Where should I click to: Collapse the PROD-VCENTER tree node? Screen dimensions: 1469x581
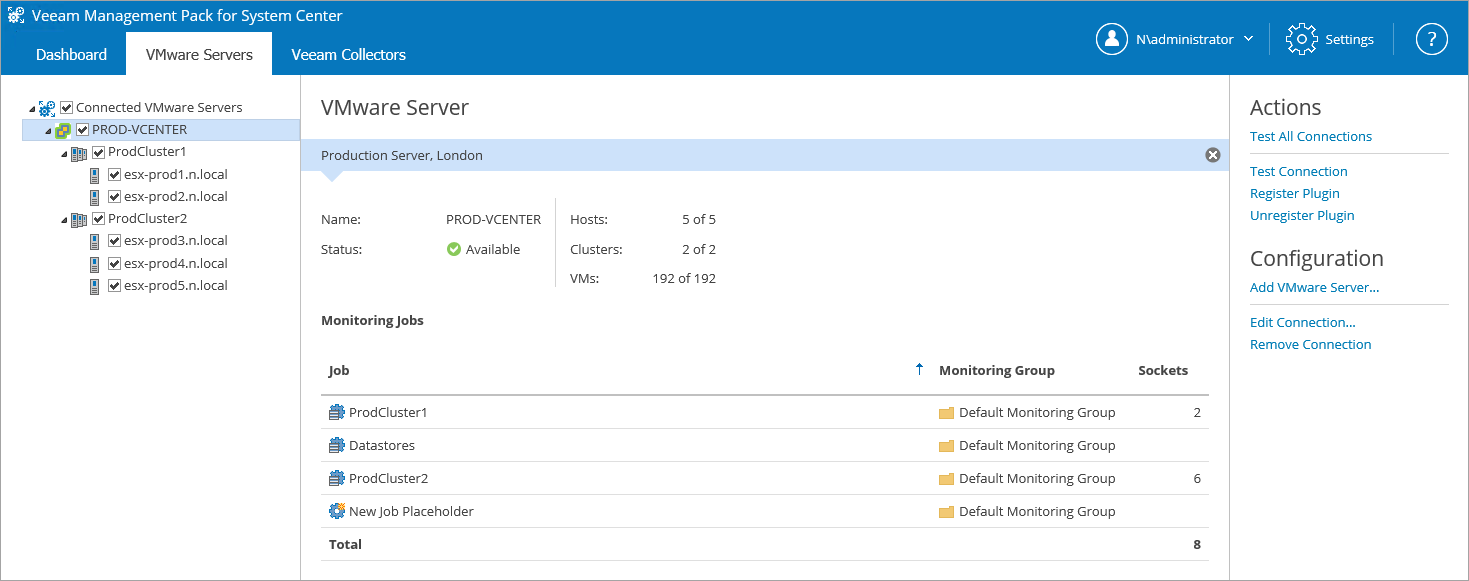(48, 131)
